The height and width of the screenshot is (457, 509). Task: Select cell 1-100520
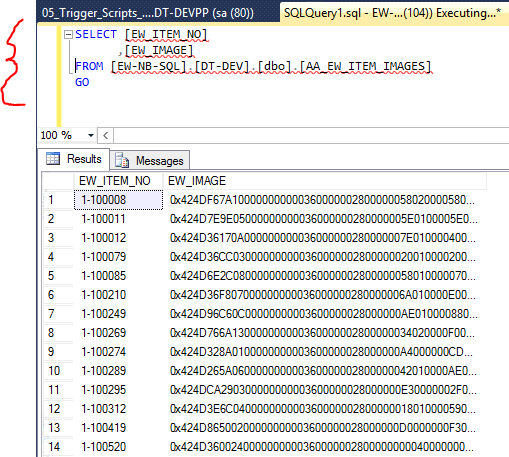click(x=118, y=447)
